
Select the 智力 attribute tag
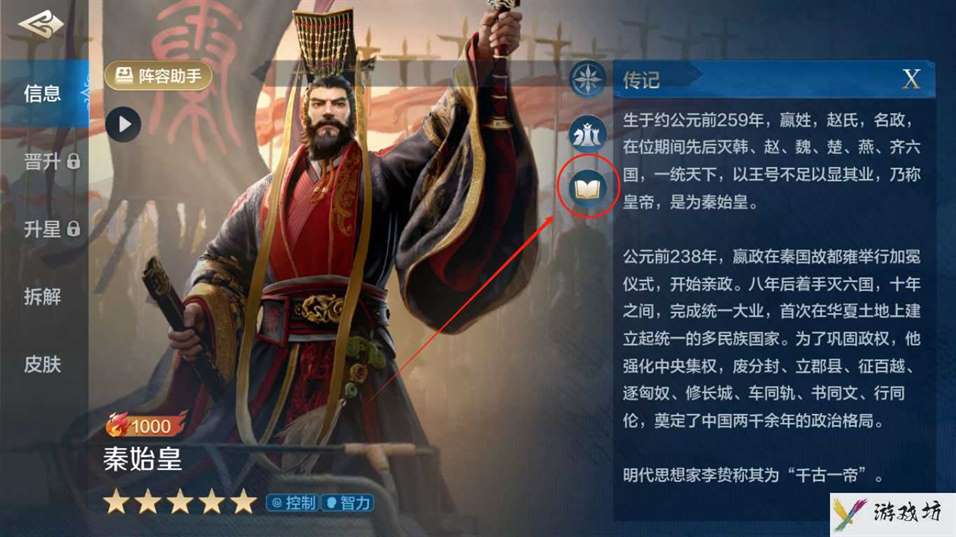tap(348, 503)
